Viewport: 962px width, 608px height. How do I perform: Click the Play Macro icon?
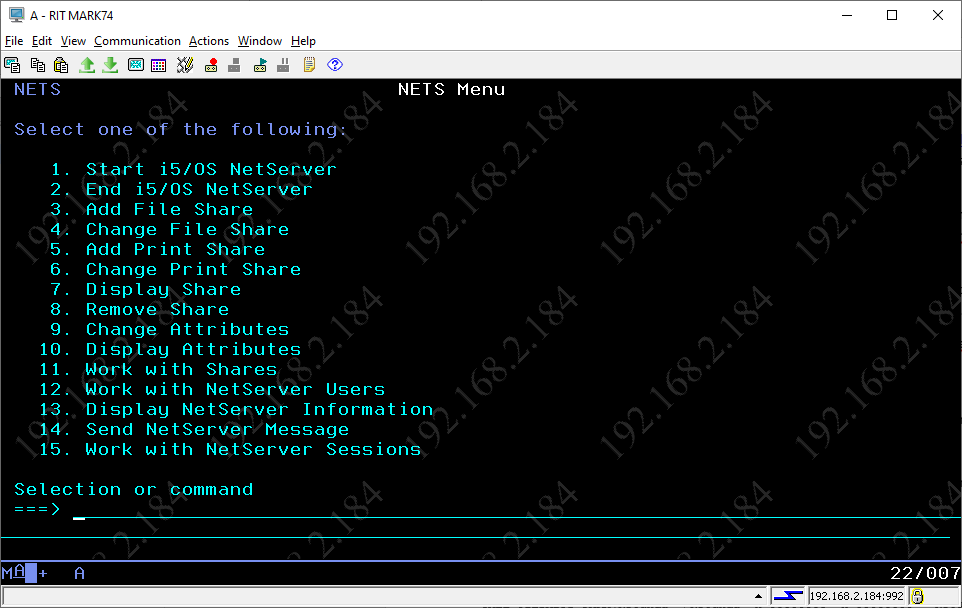pos(260,65)
